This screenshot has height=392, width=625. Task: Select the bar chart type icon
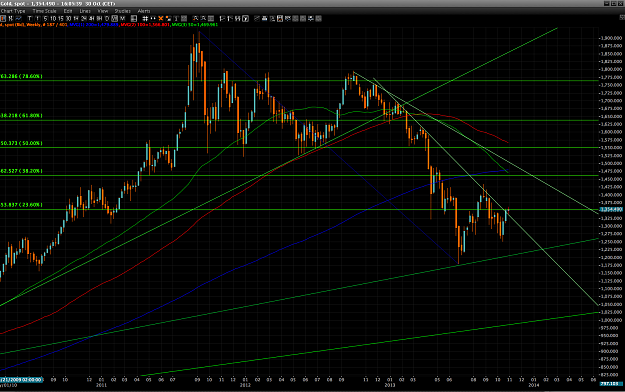tap(11, 18)
